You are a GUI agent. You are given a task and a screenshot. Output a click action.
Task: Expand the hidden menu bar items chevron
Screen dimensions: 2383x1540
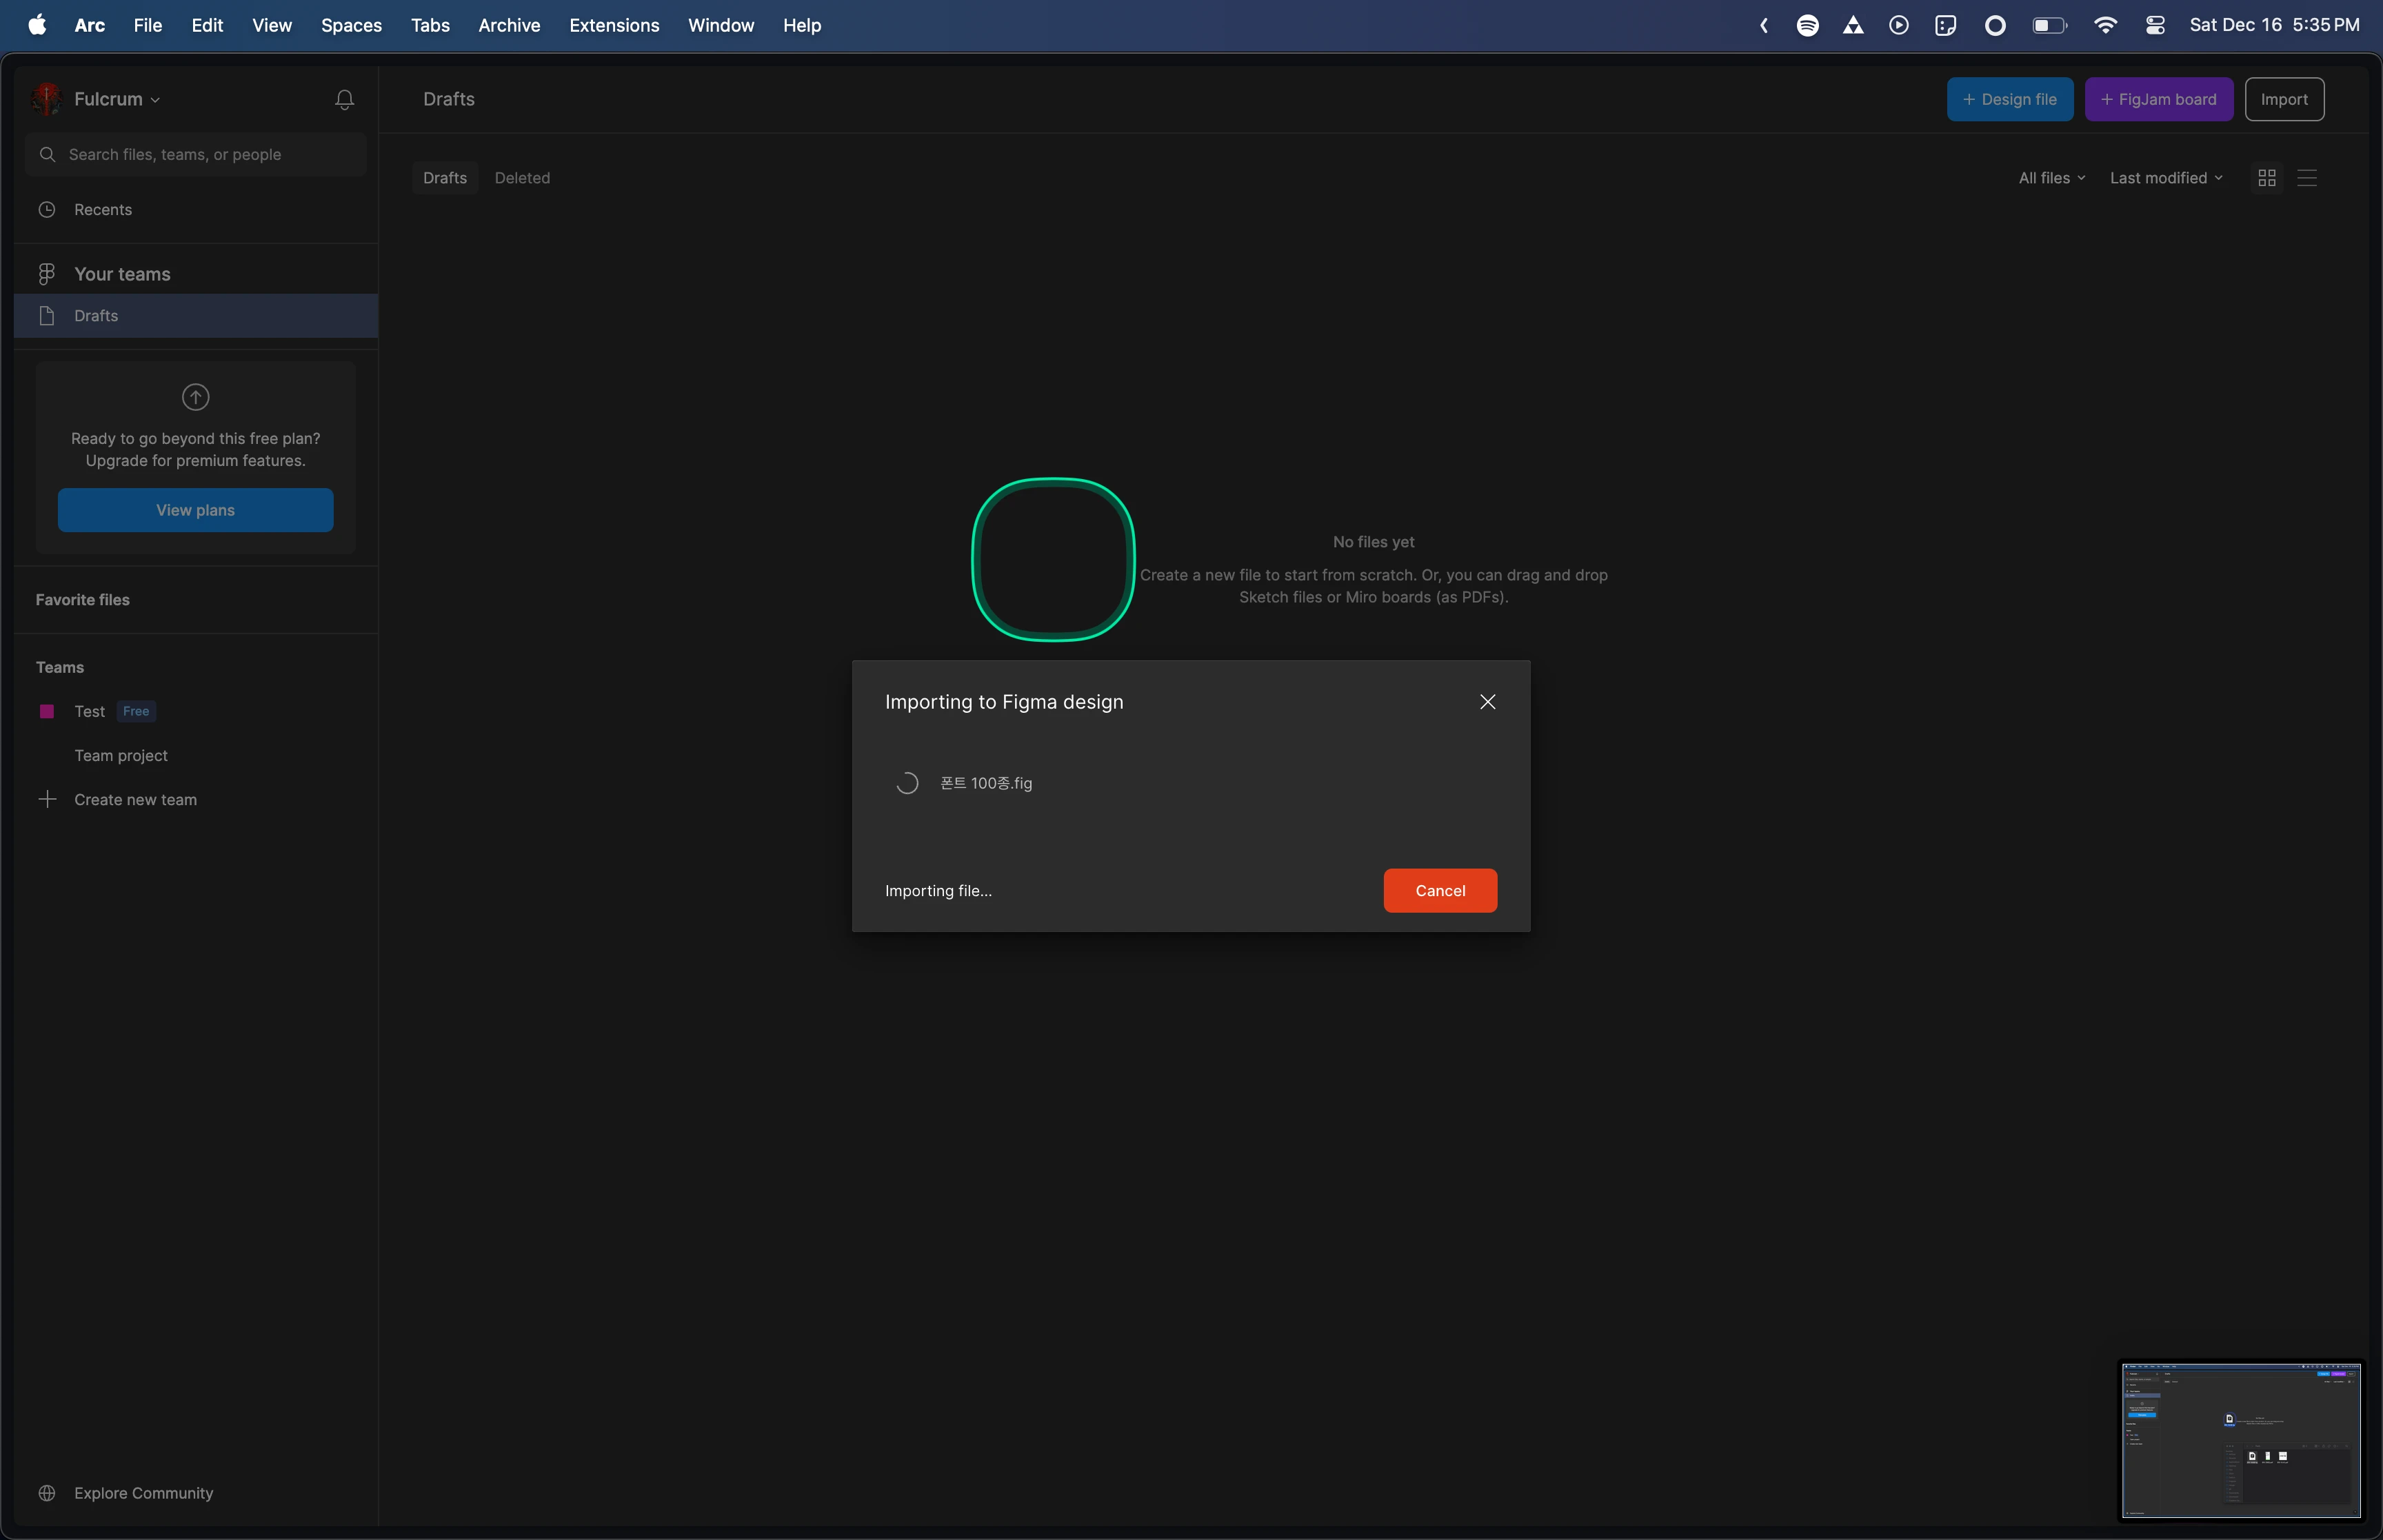tap(1764, 25)
